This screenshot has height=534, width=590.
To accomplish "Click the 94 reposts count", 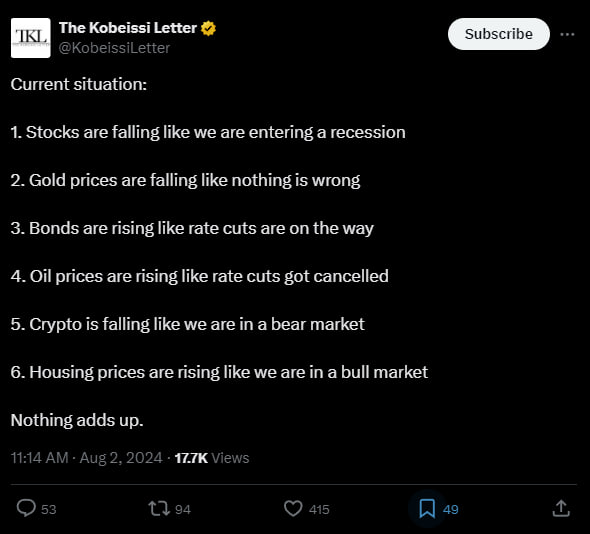I will tap(183, 510).
